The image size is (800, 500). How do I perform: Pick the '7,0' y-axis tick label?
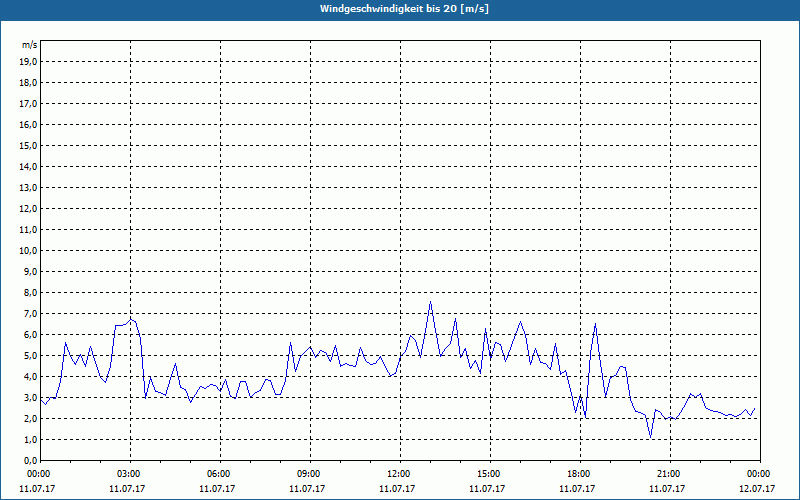coord(30,313)
